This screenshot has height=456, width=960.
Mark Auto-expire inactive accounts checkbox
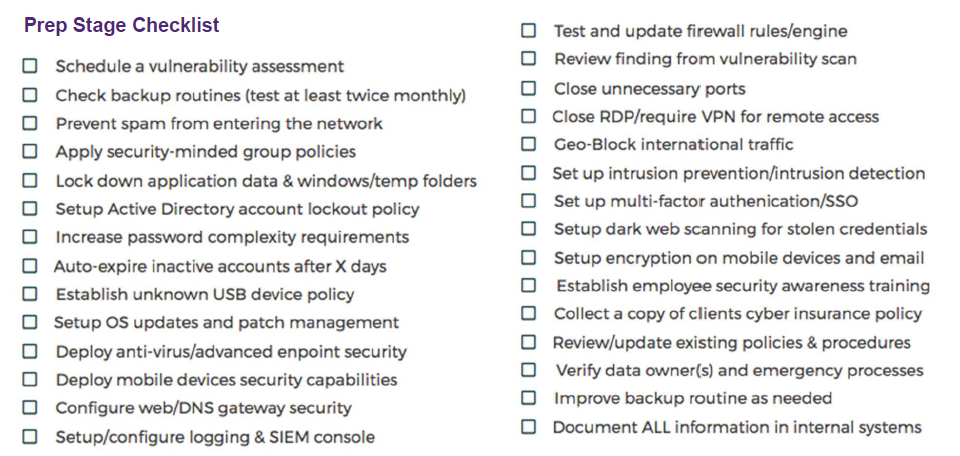tap(30, 266)
